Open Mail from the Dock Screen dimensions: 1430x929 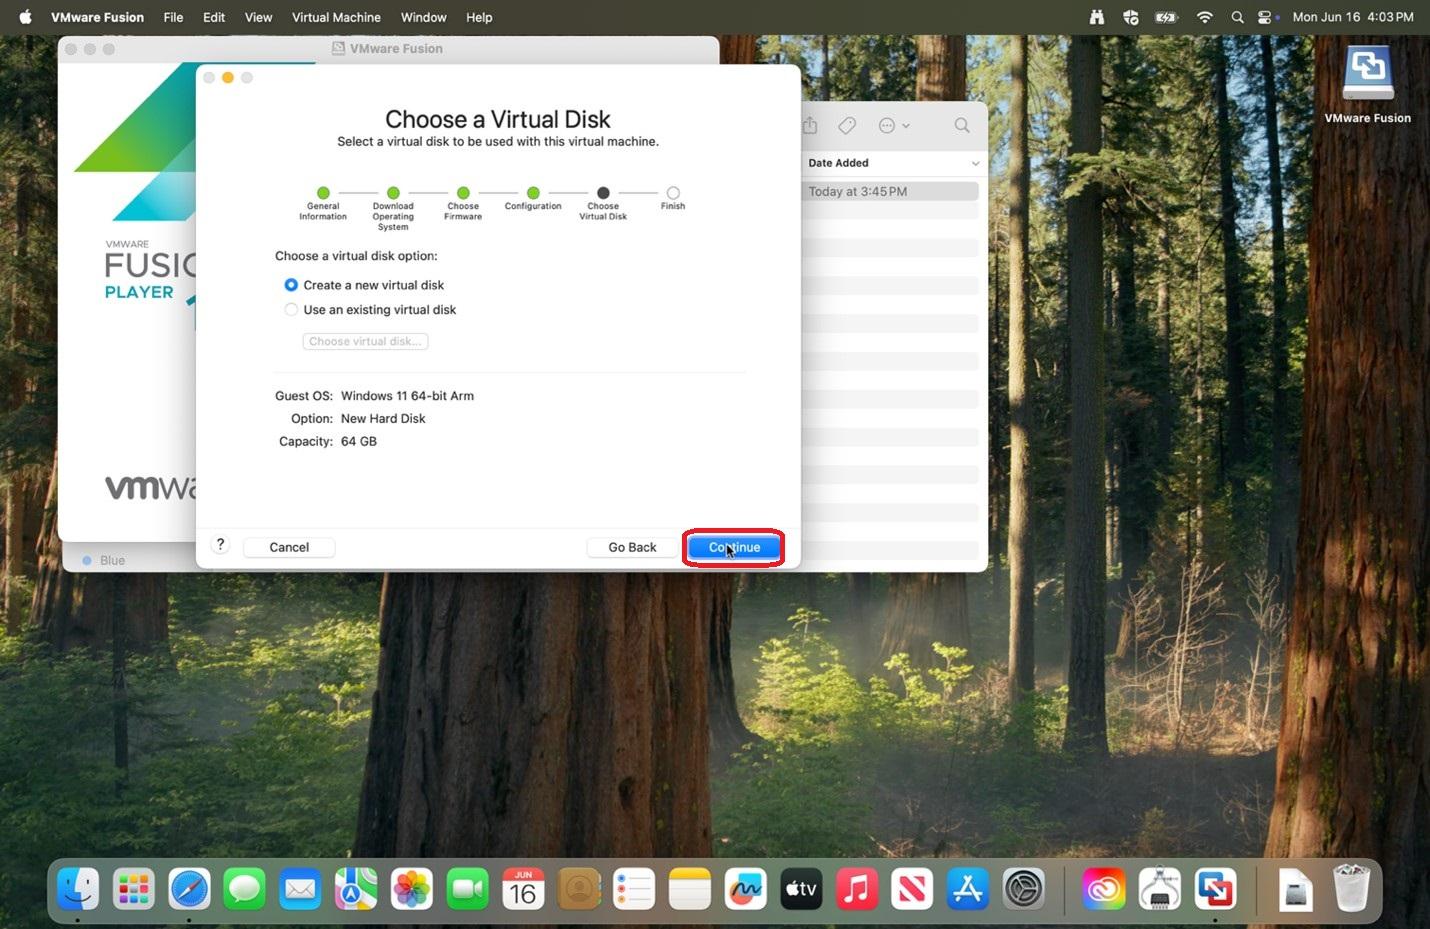[x=300, y=888]
